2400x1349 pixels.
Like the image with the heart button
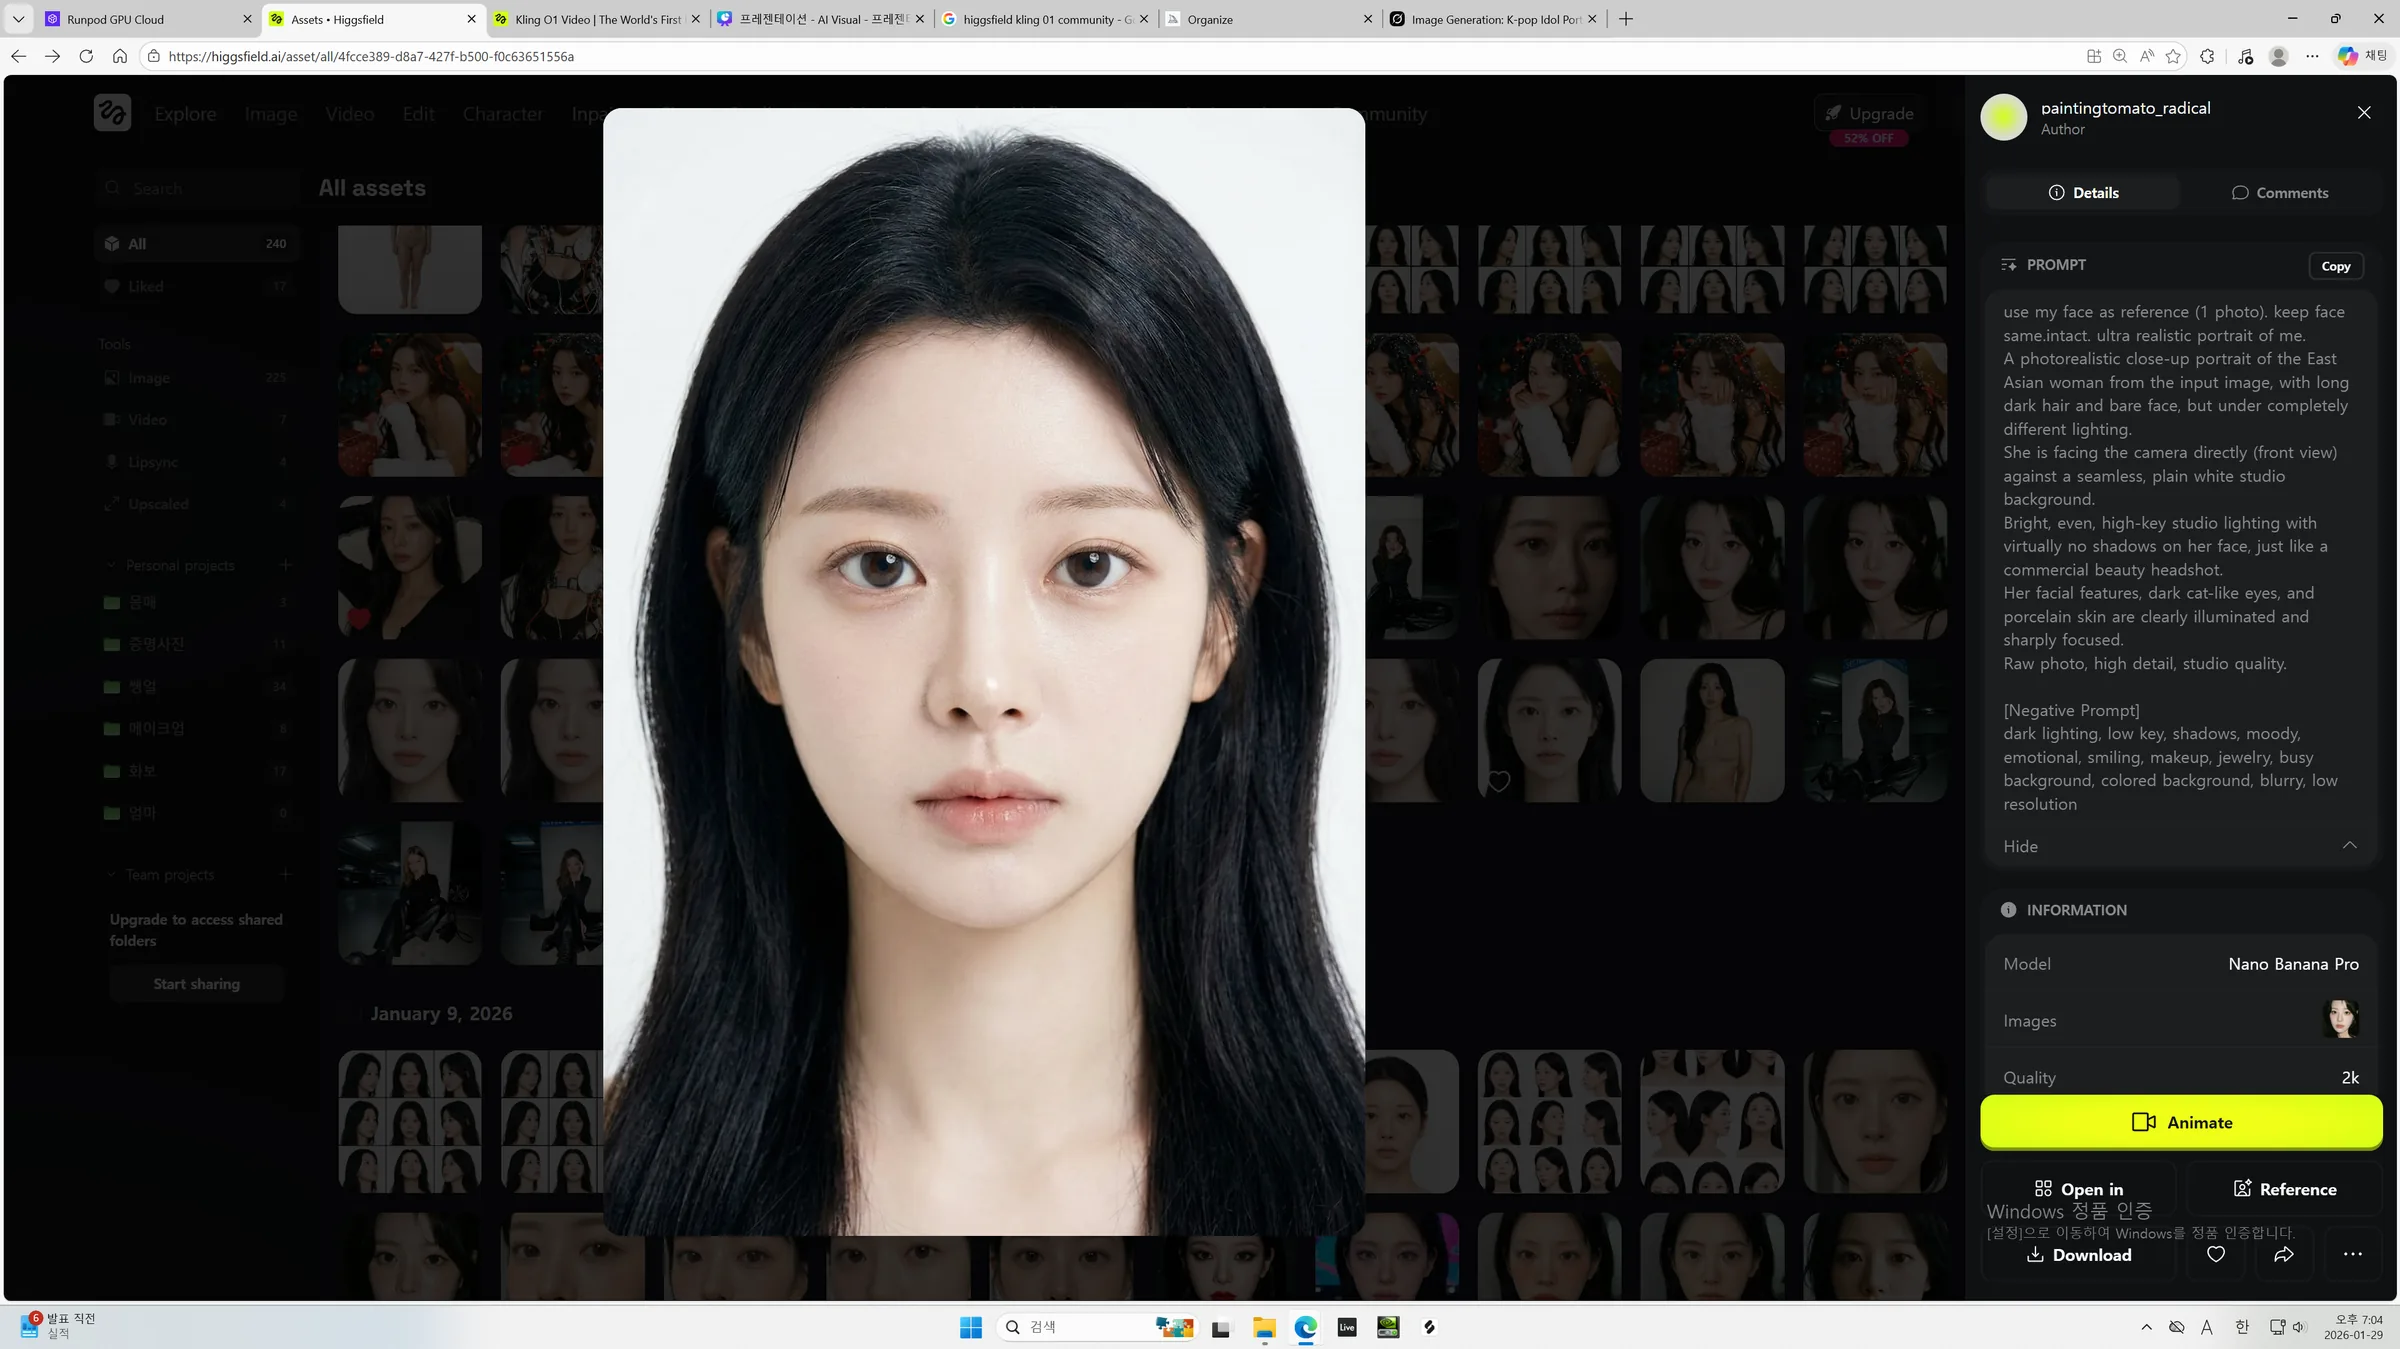pyautogui.click(x=2216, y=1254)
